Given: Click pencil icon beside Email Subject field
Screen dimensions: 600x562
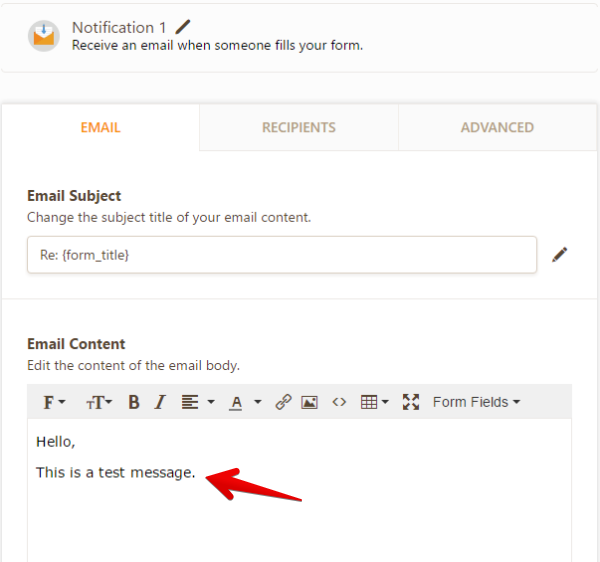Looking at the screenshot, I should pyautogui.click(x=560, y=255).
